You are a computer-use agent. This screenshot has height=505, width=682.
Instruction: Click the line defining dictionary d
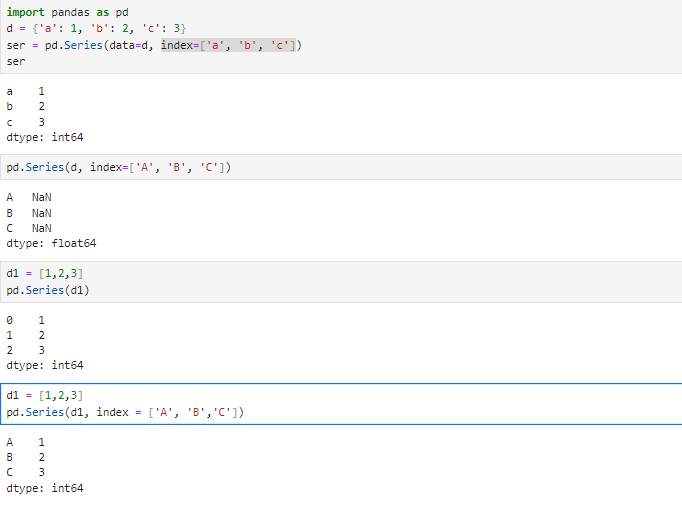click(96, 29)
